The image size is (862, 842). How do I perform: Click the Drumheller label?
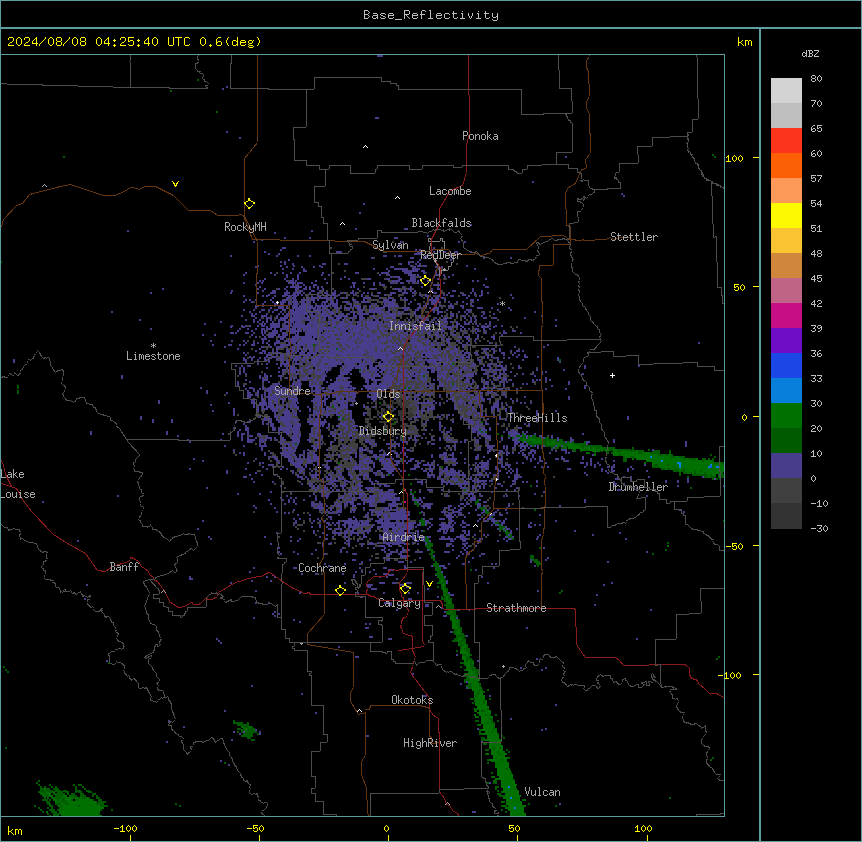coord(638,487)
